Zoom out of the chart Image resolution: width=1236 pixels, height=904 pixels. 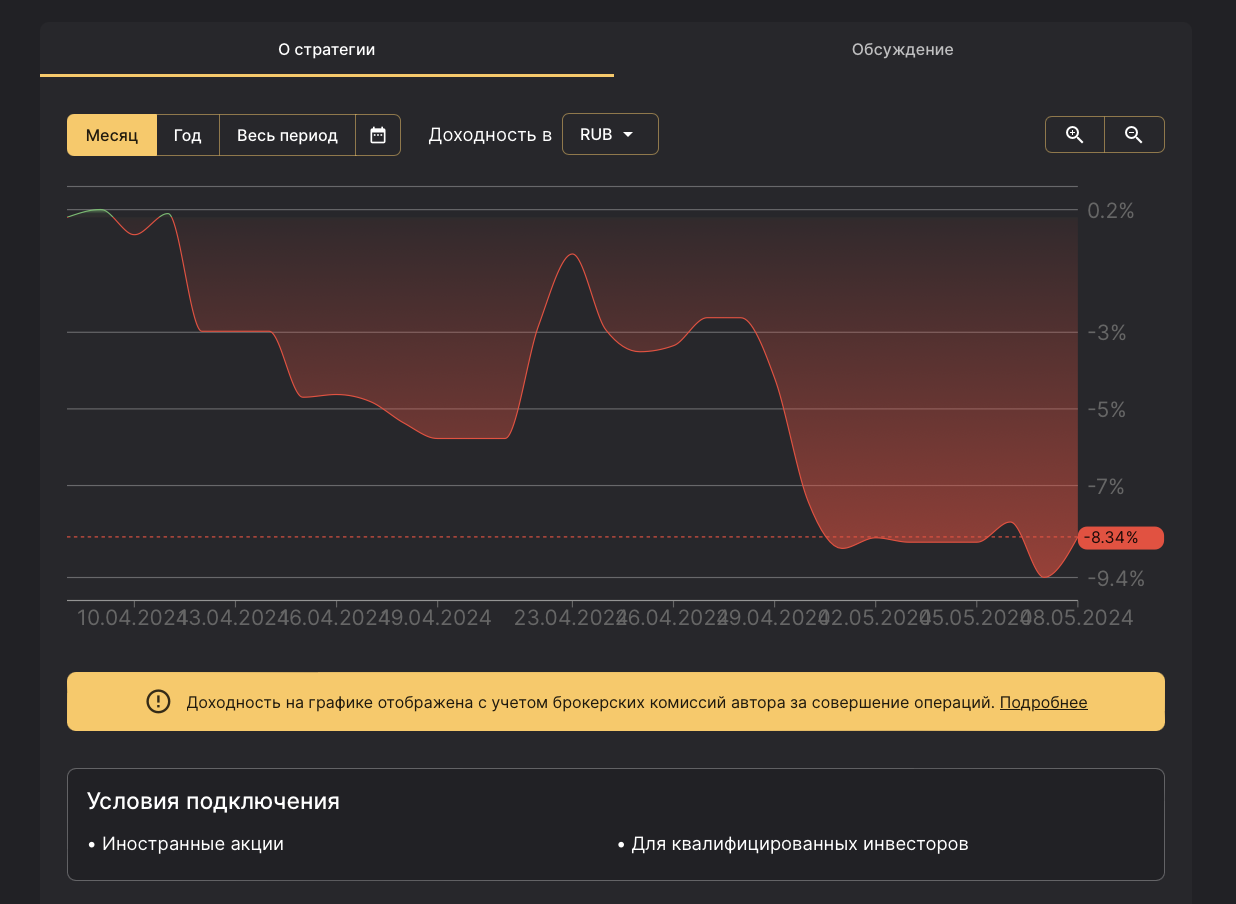coord(1134,135)
